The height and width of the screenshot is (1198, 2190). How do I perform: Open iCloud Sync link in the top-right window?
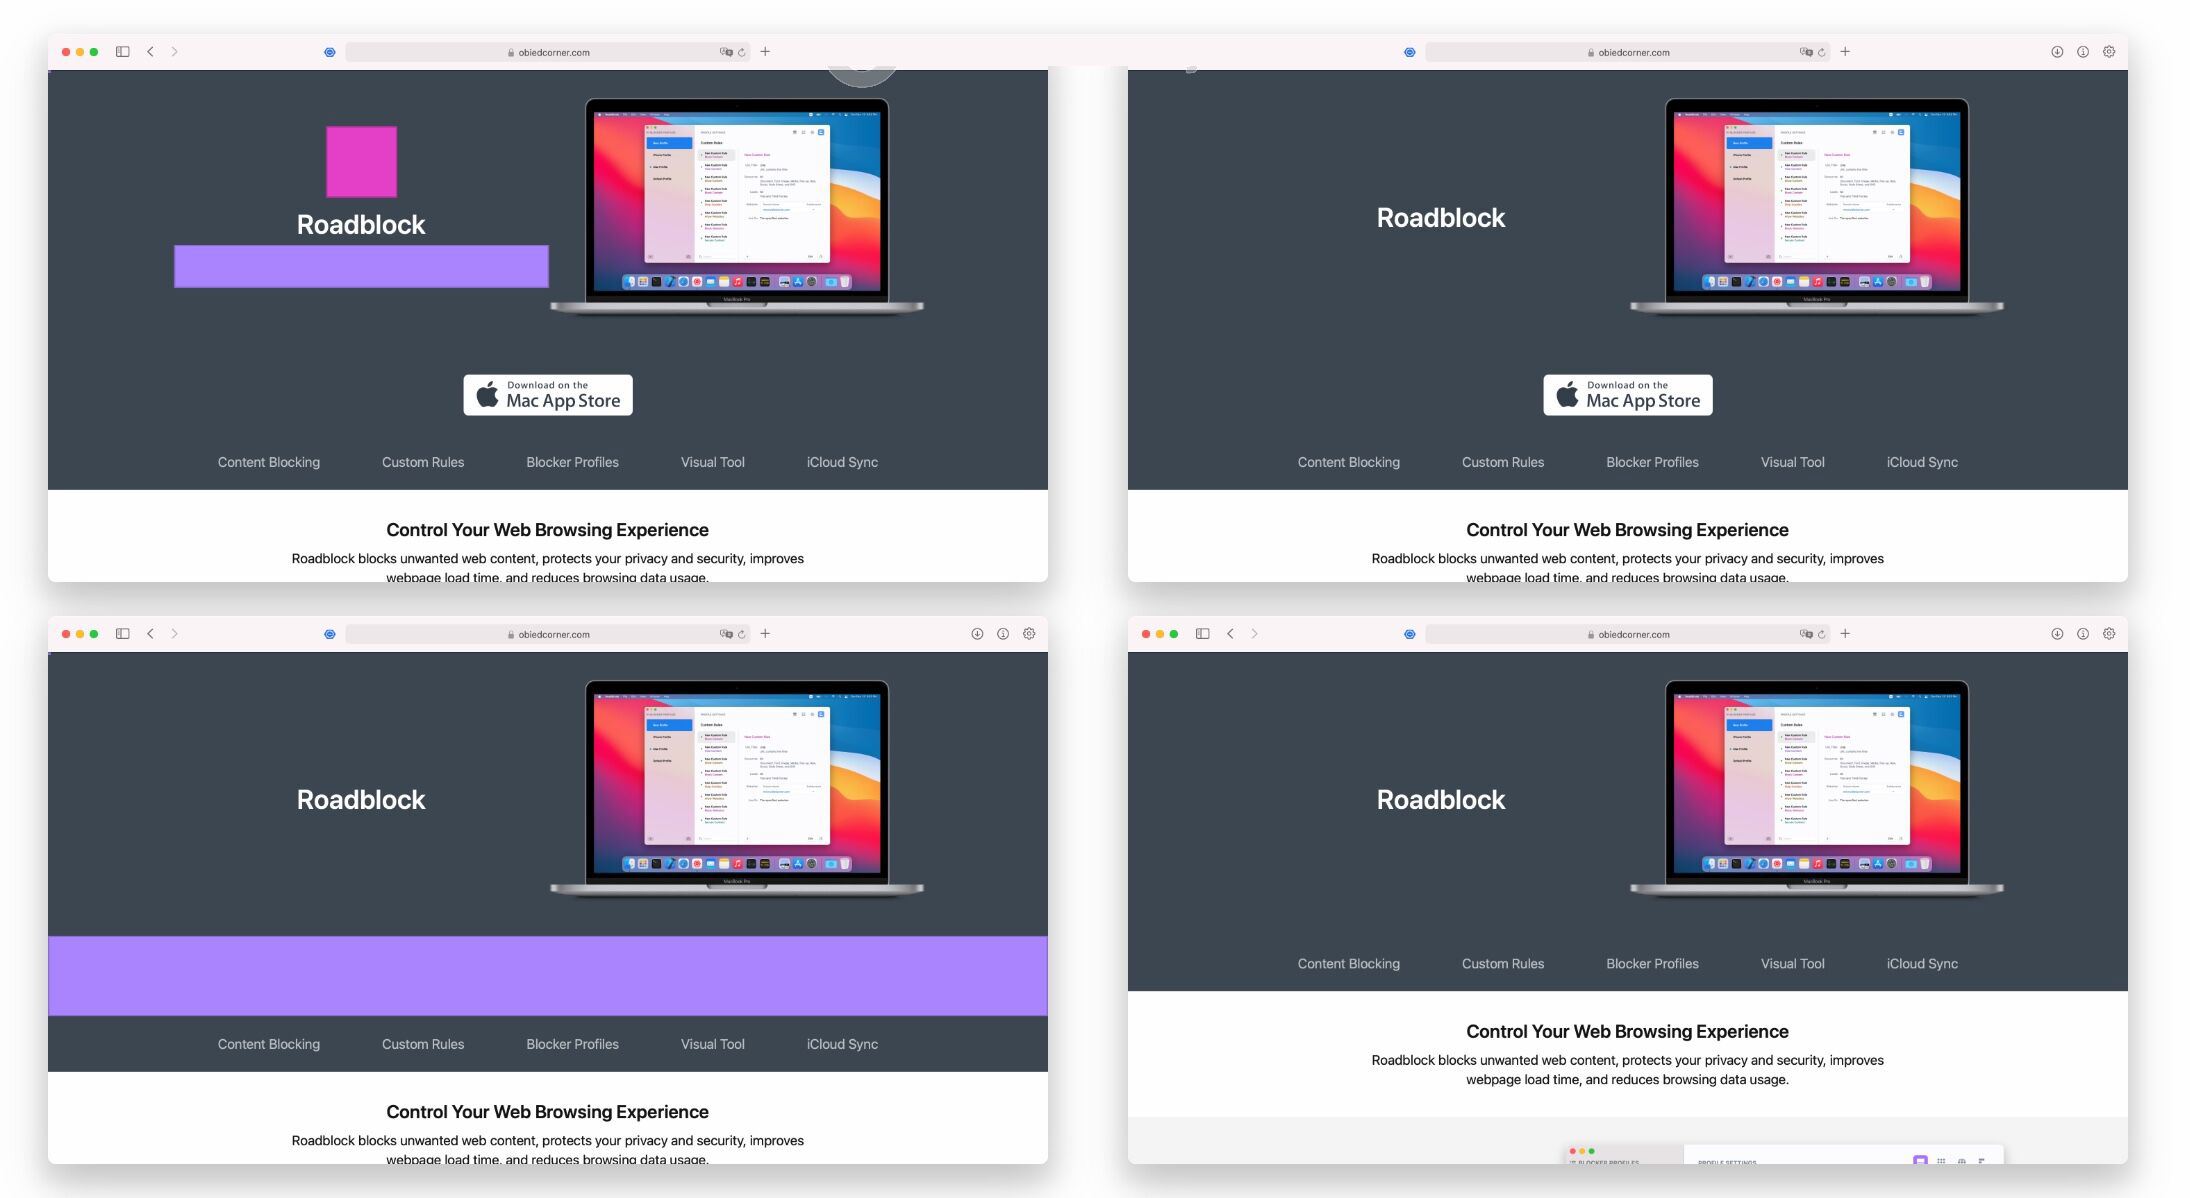[1922, 462]
